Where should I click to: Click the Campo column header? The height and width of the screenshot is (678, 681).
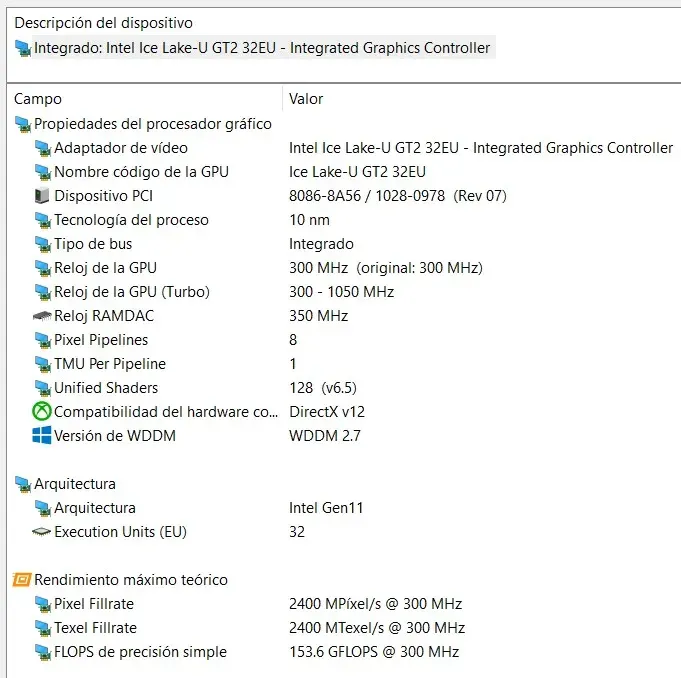pos(38,99)
